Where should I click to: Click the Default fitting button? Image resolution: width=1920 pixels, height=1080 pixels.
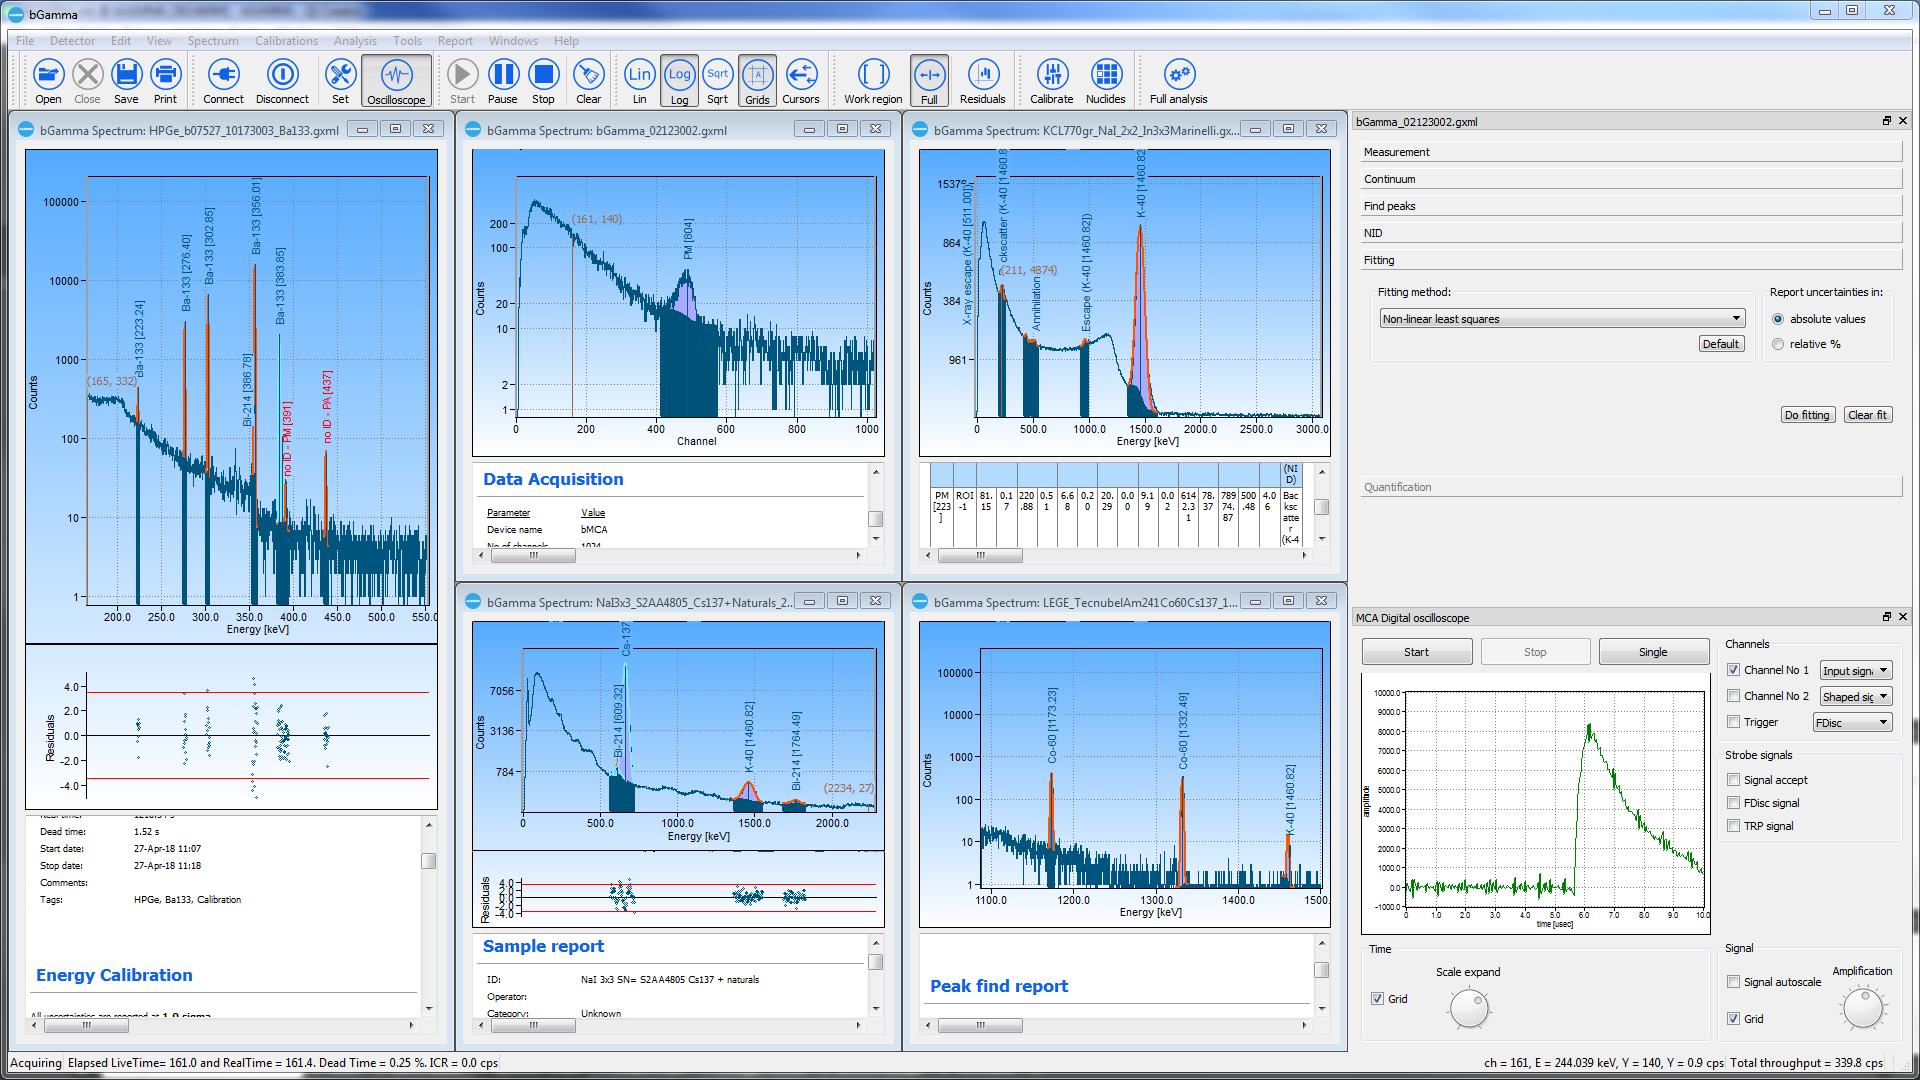tap(1721, 344)
